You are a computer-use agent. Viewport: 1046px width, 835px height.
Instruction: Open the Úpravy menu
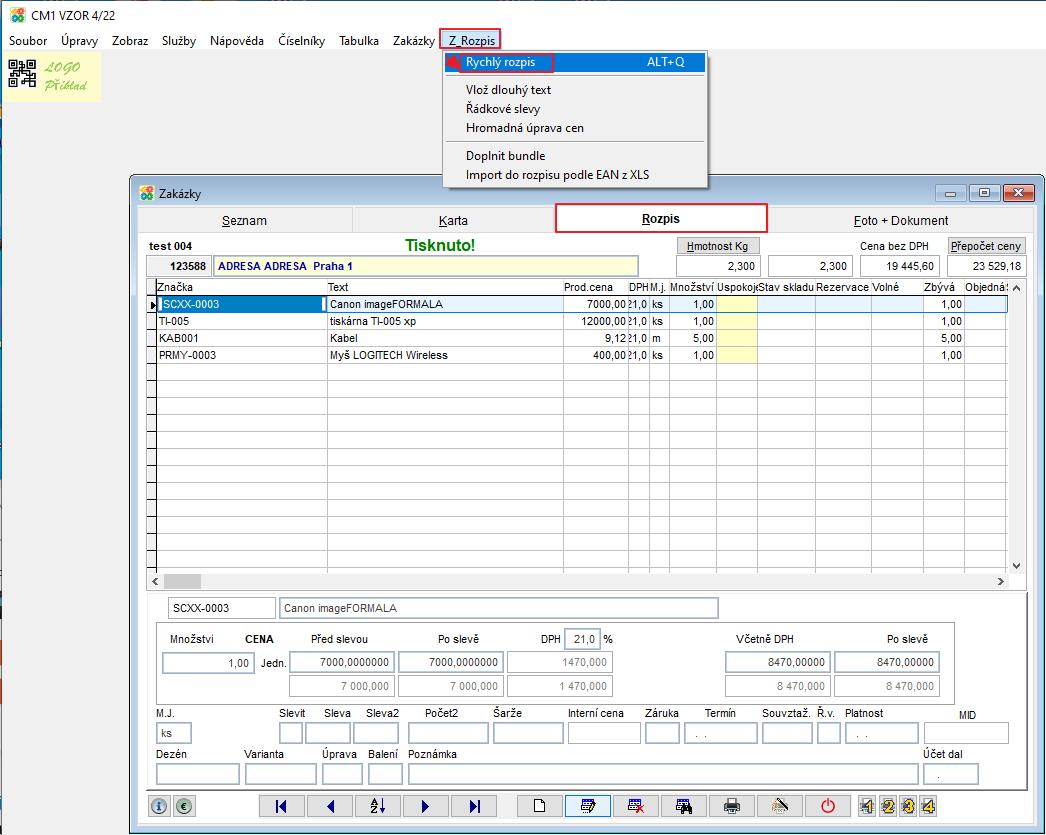point(79,41)
